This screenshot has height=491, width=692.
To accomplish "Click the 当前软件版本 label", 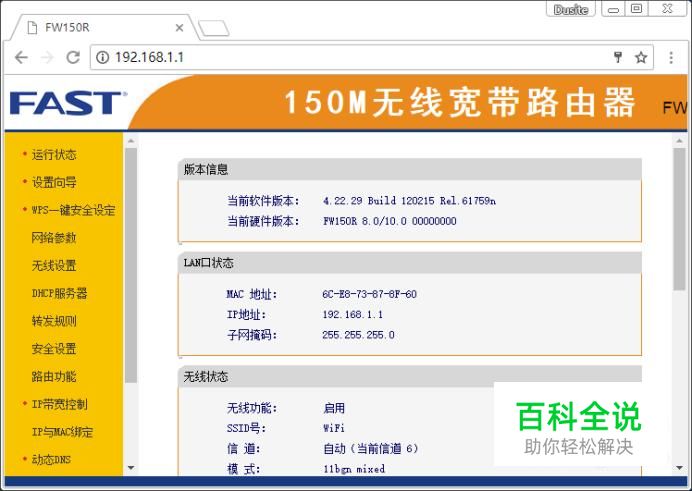I will pyautogui.click(x=263, y=201).
